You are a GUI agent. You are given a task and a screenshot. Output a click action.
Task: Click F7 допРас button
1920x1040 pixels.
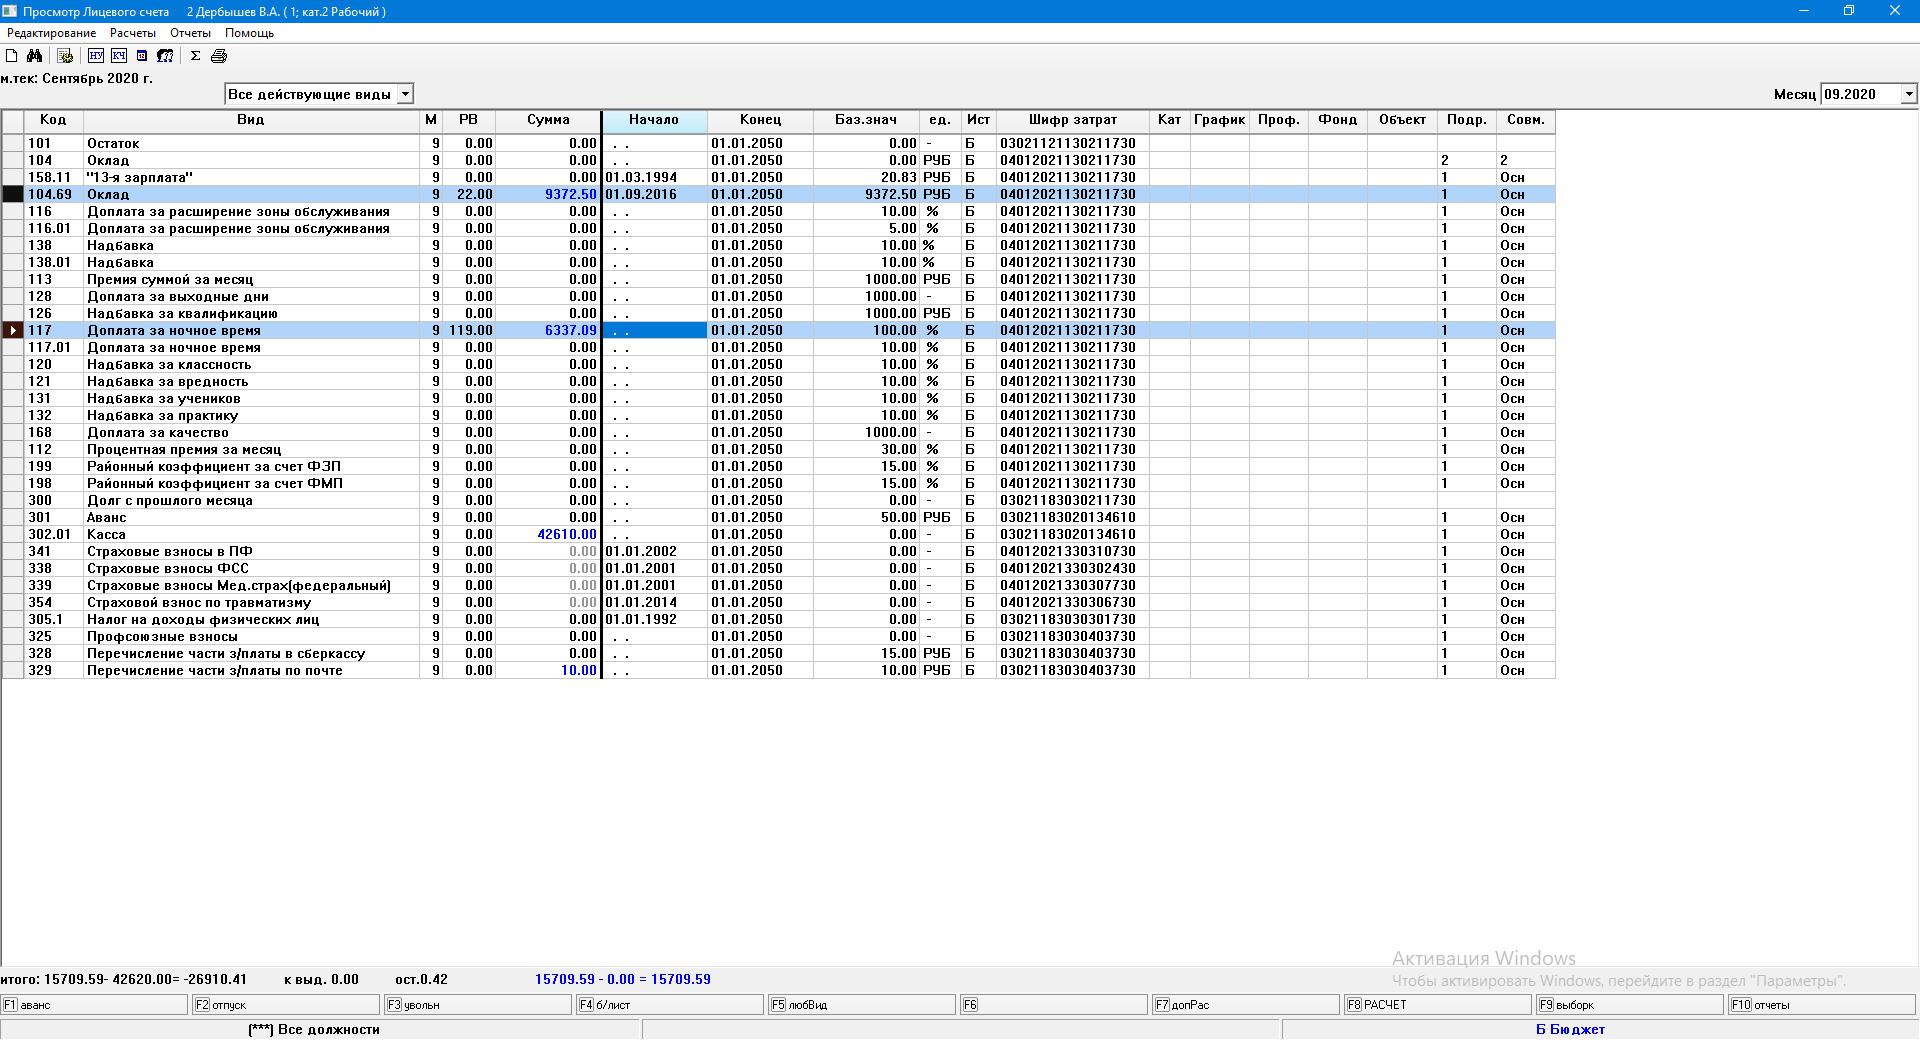1246,1005
